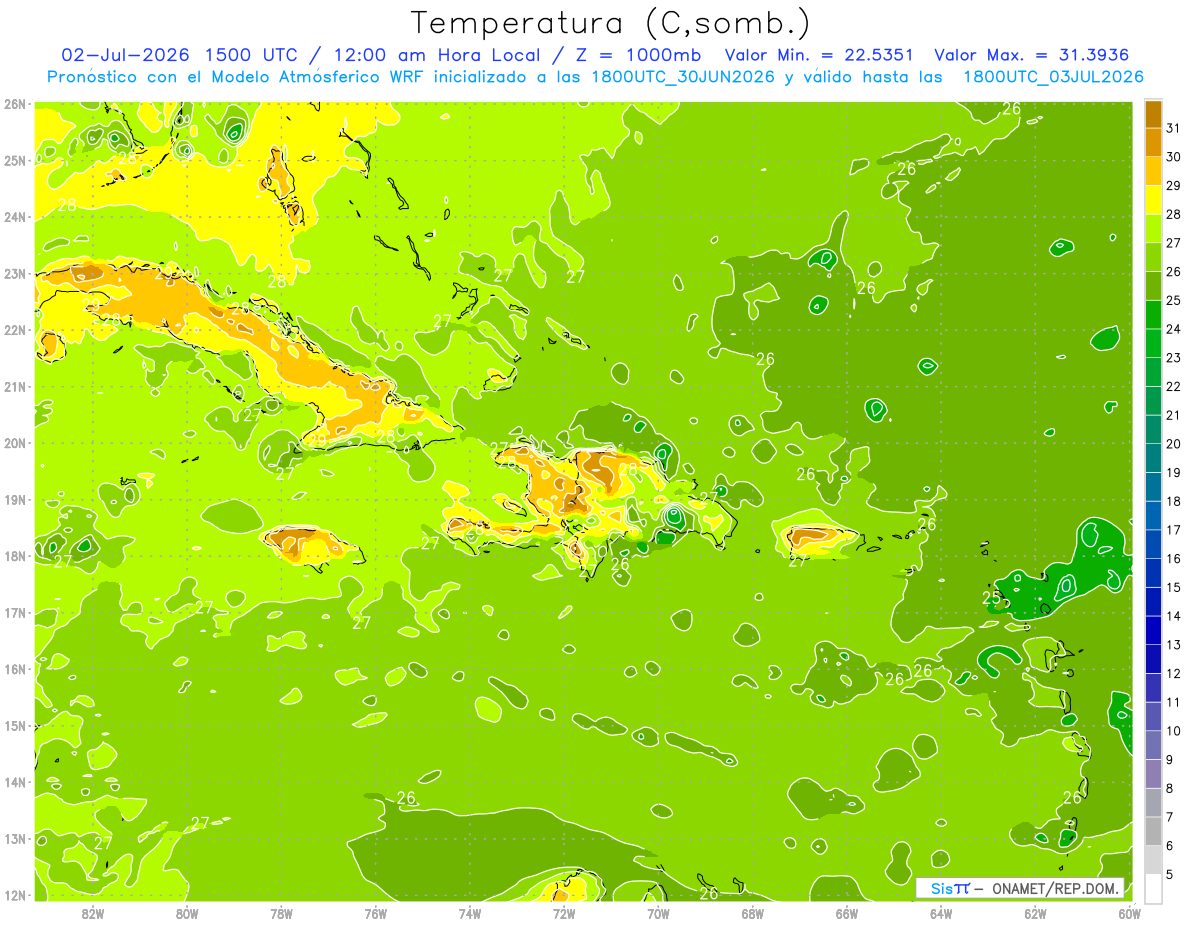The width and height of the screenshot is (1200, 927).
Task: Click the longitude axis label 68W
Action: (x=752, y=913)
